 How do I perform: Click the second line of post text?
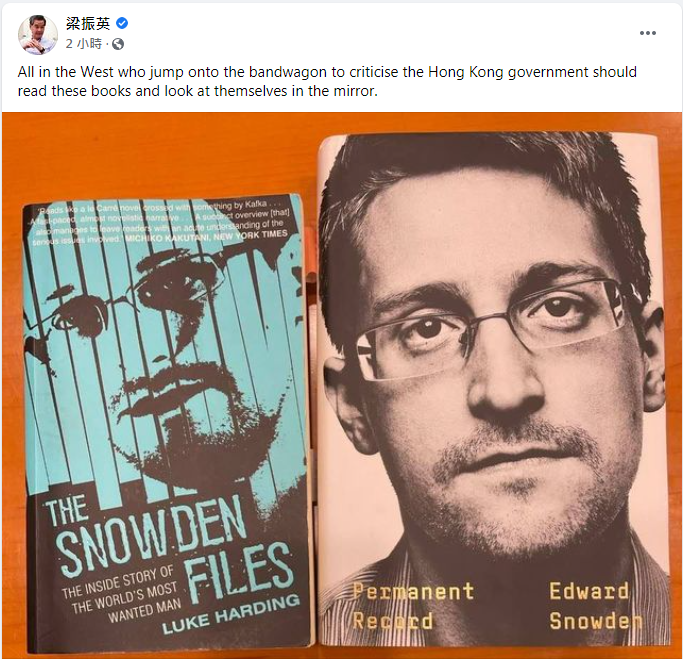[197, 91]
